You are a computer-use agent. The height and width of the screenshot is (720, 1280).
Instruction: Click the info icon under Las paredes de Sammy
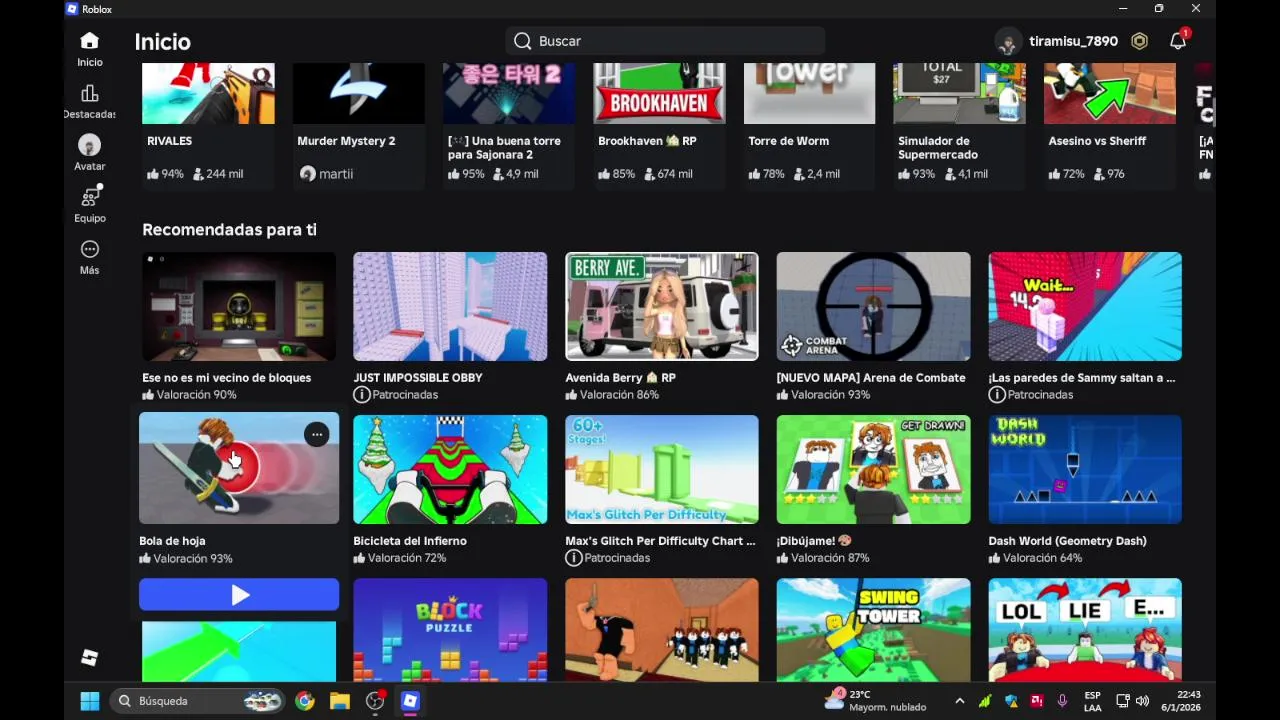click(x=997, y=395)
